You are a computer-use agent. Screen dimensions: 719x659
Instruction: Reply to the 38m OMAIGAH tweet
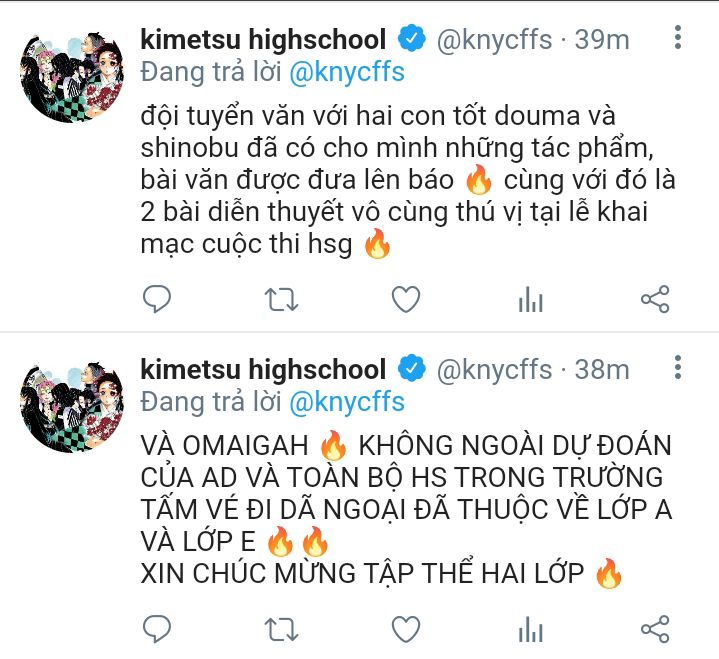point(157,628)
